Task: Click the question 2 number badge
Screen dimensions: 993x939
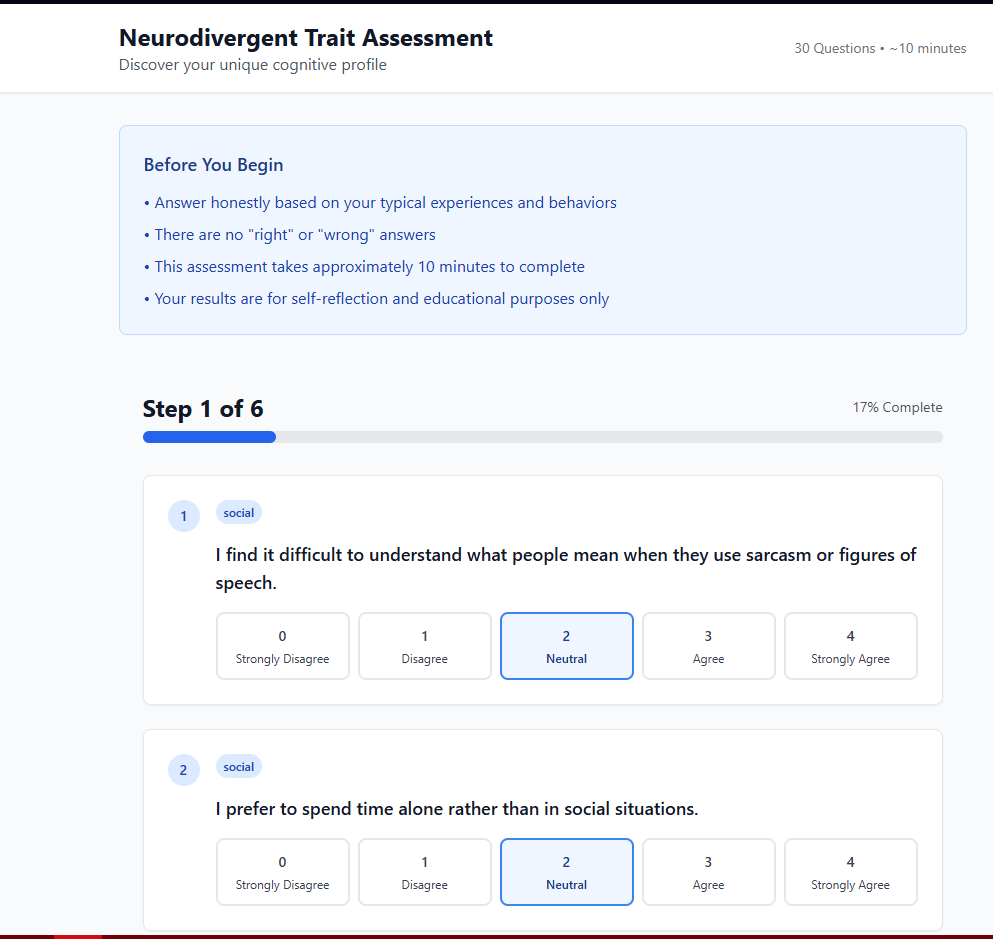Action: [184, 770]
